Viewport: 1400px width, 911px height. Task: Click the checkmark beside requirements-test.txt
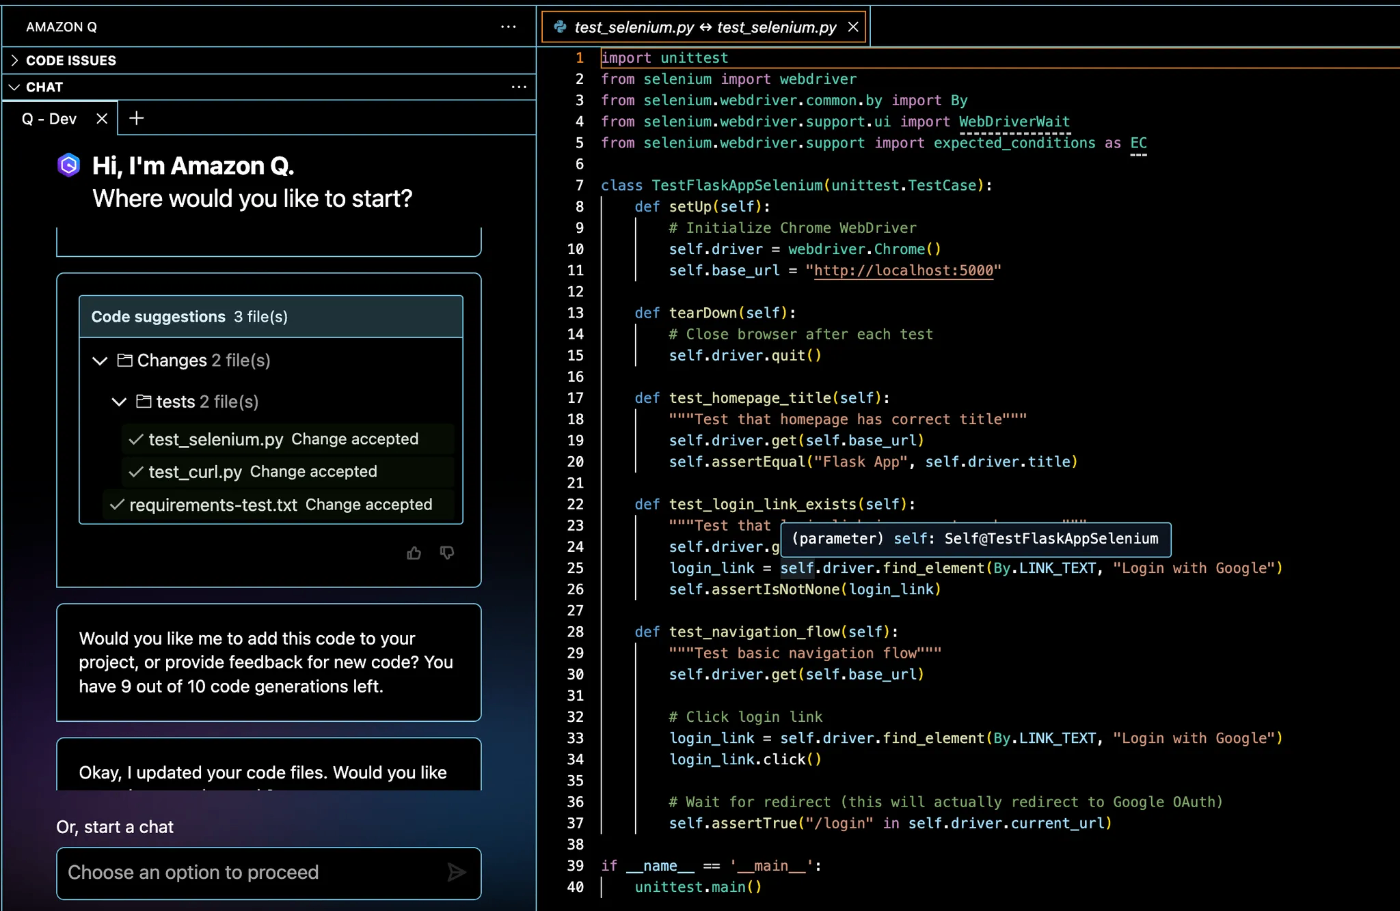117,505
